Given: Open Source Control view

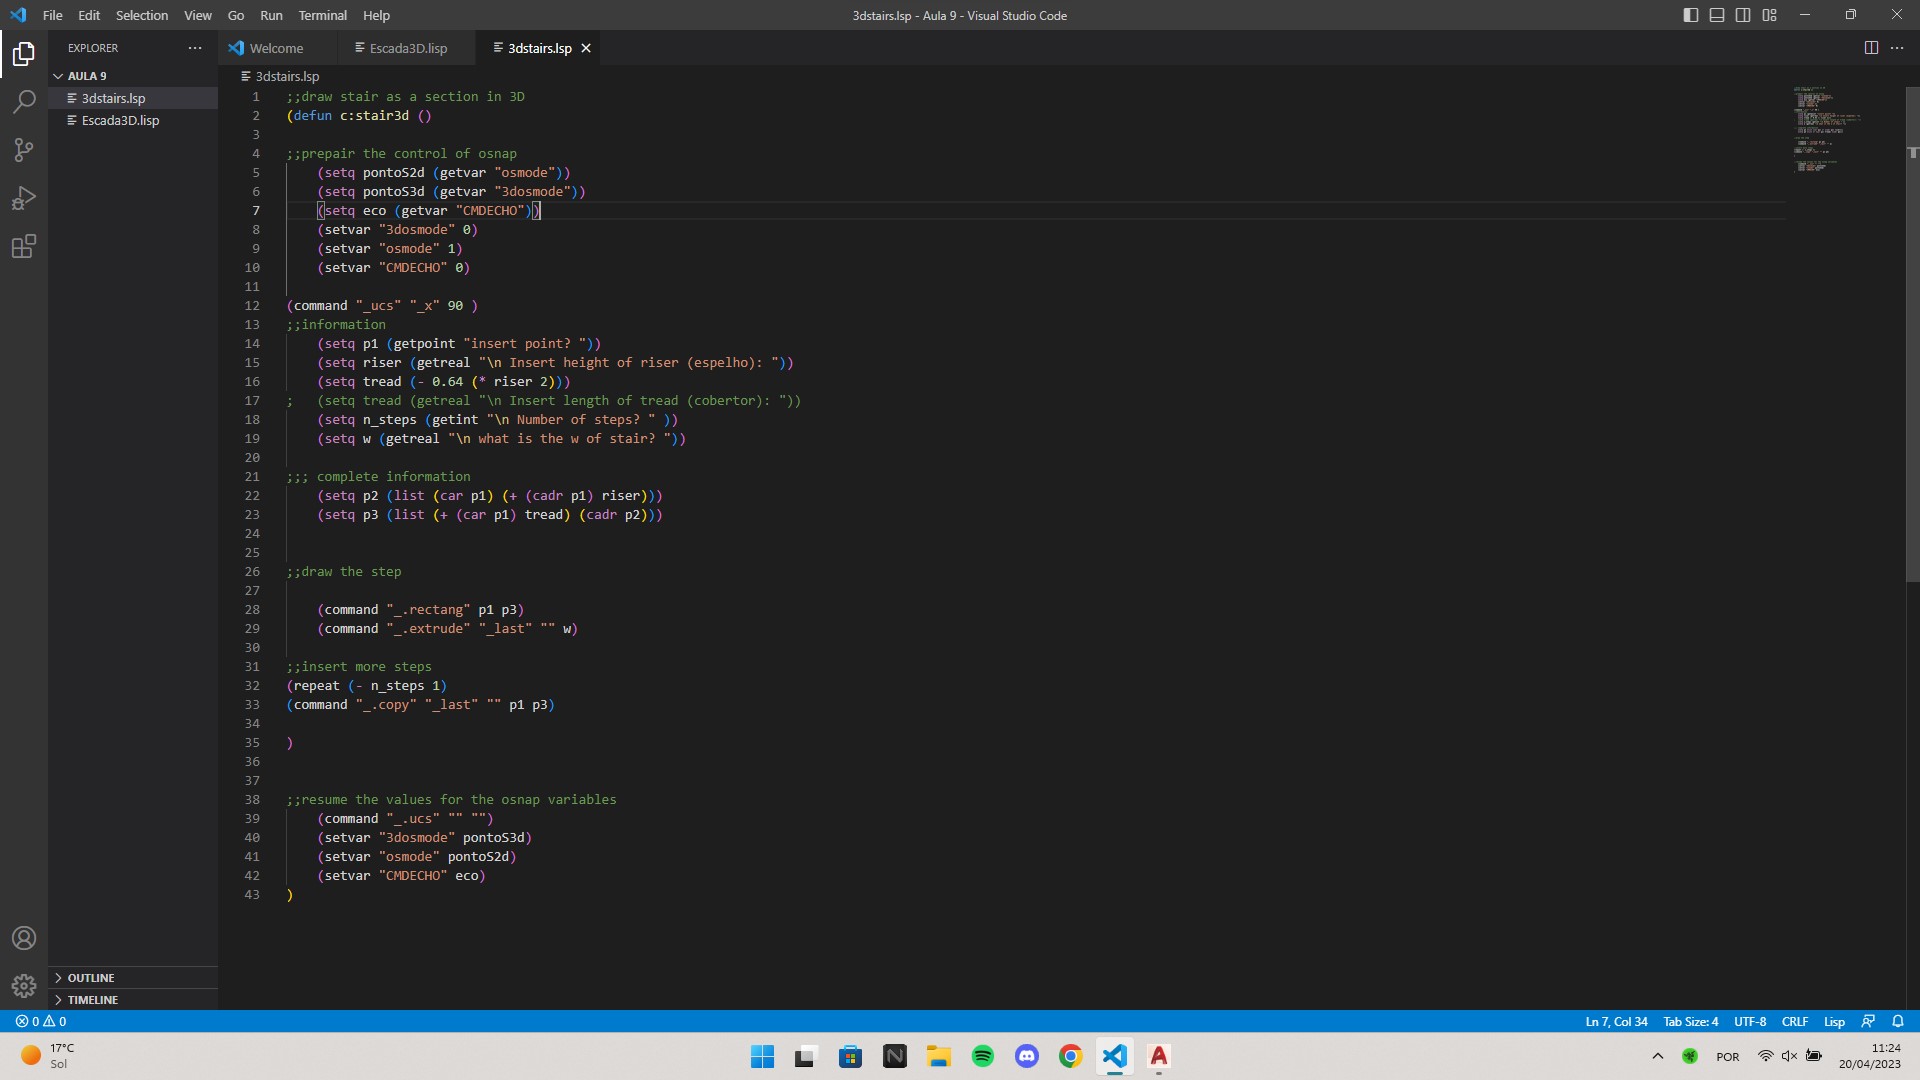Looking at the screenshot, I should click(24, 150).
